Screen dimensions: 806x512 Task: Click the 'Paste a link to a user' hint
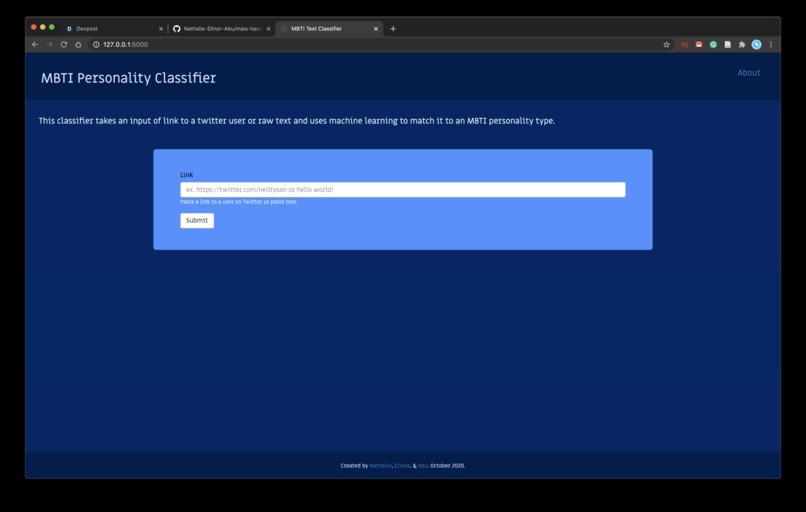click(x=239, y=202)
